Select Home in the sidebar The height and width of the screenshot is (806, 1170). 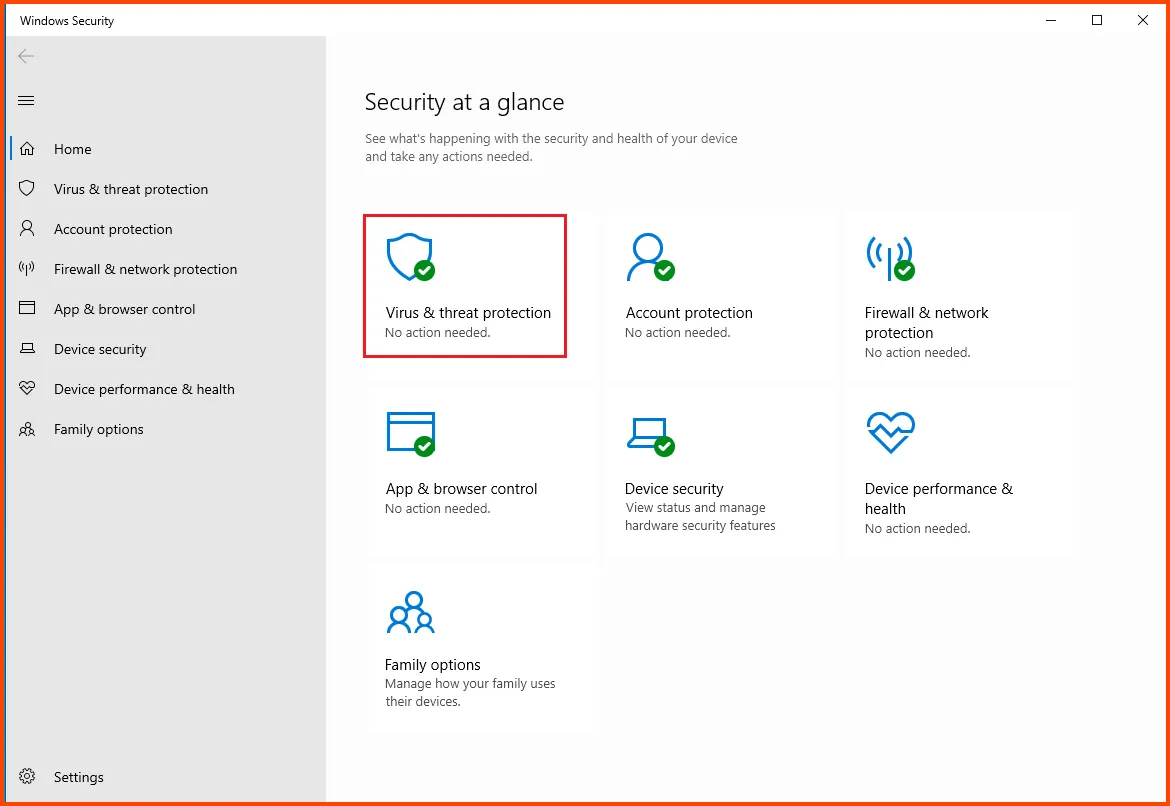coord(72,149)
